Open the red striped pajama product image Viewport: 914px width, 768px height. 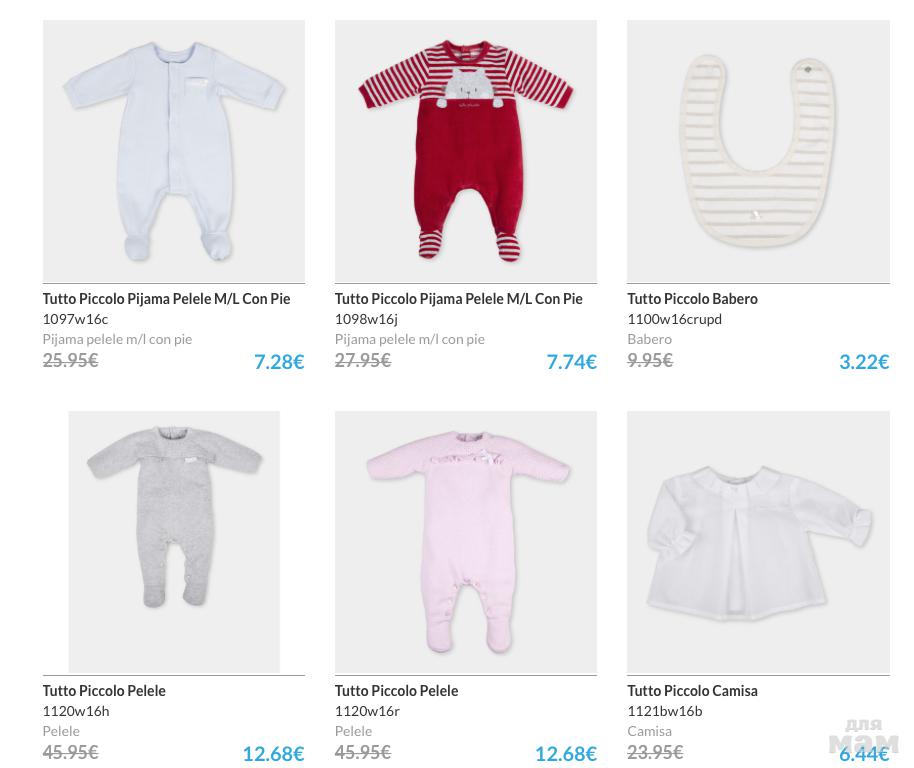click(x=465, y=151)
